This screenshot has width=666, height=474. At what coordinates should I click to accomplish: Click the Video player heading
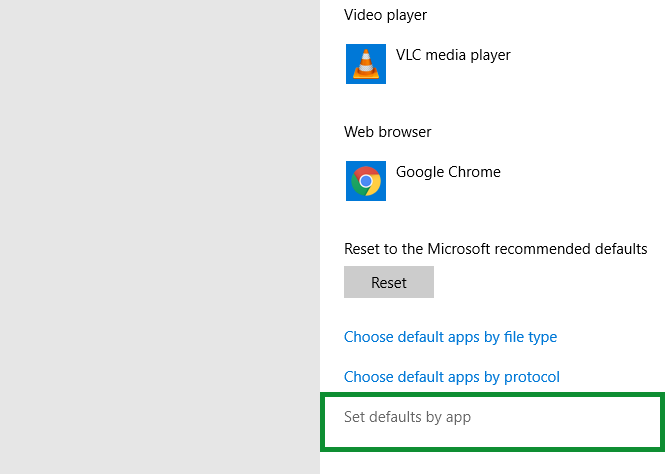pos(385,15)
